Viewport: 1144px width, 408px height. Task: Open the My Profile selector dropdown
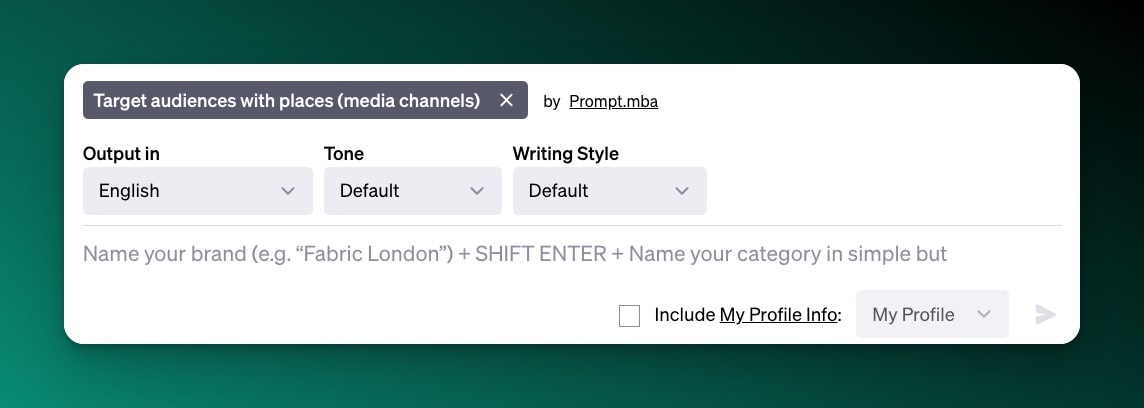point(930,315)
